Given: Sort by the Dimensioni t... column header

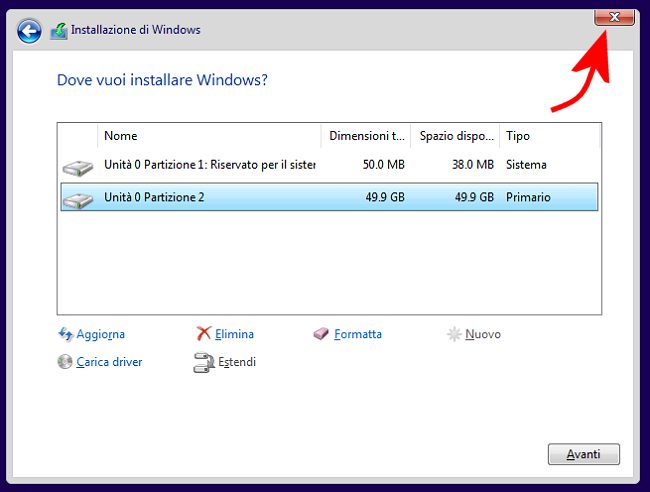Looking at the screenshot, I should click(x=366, y=136).
